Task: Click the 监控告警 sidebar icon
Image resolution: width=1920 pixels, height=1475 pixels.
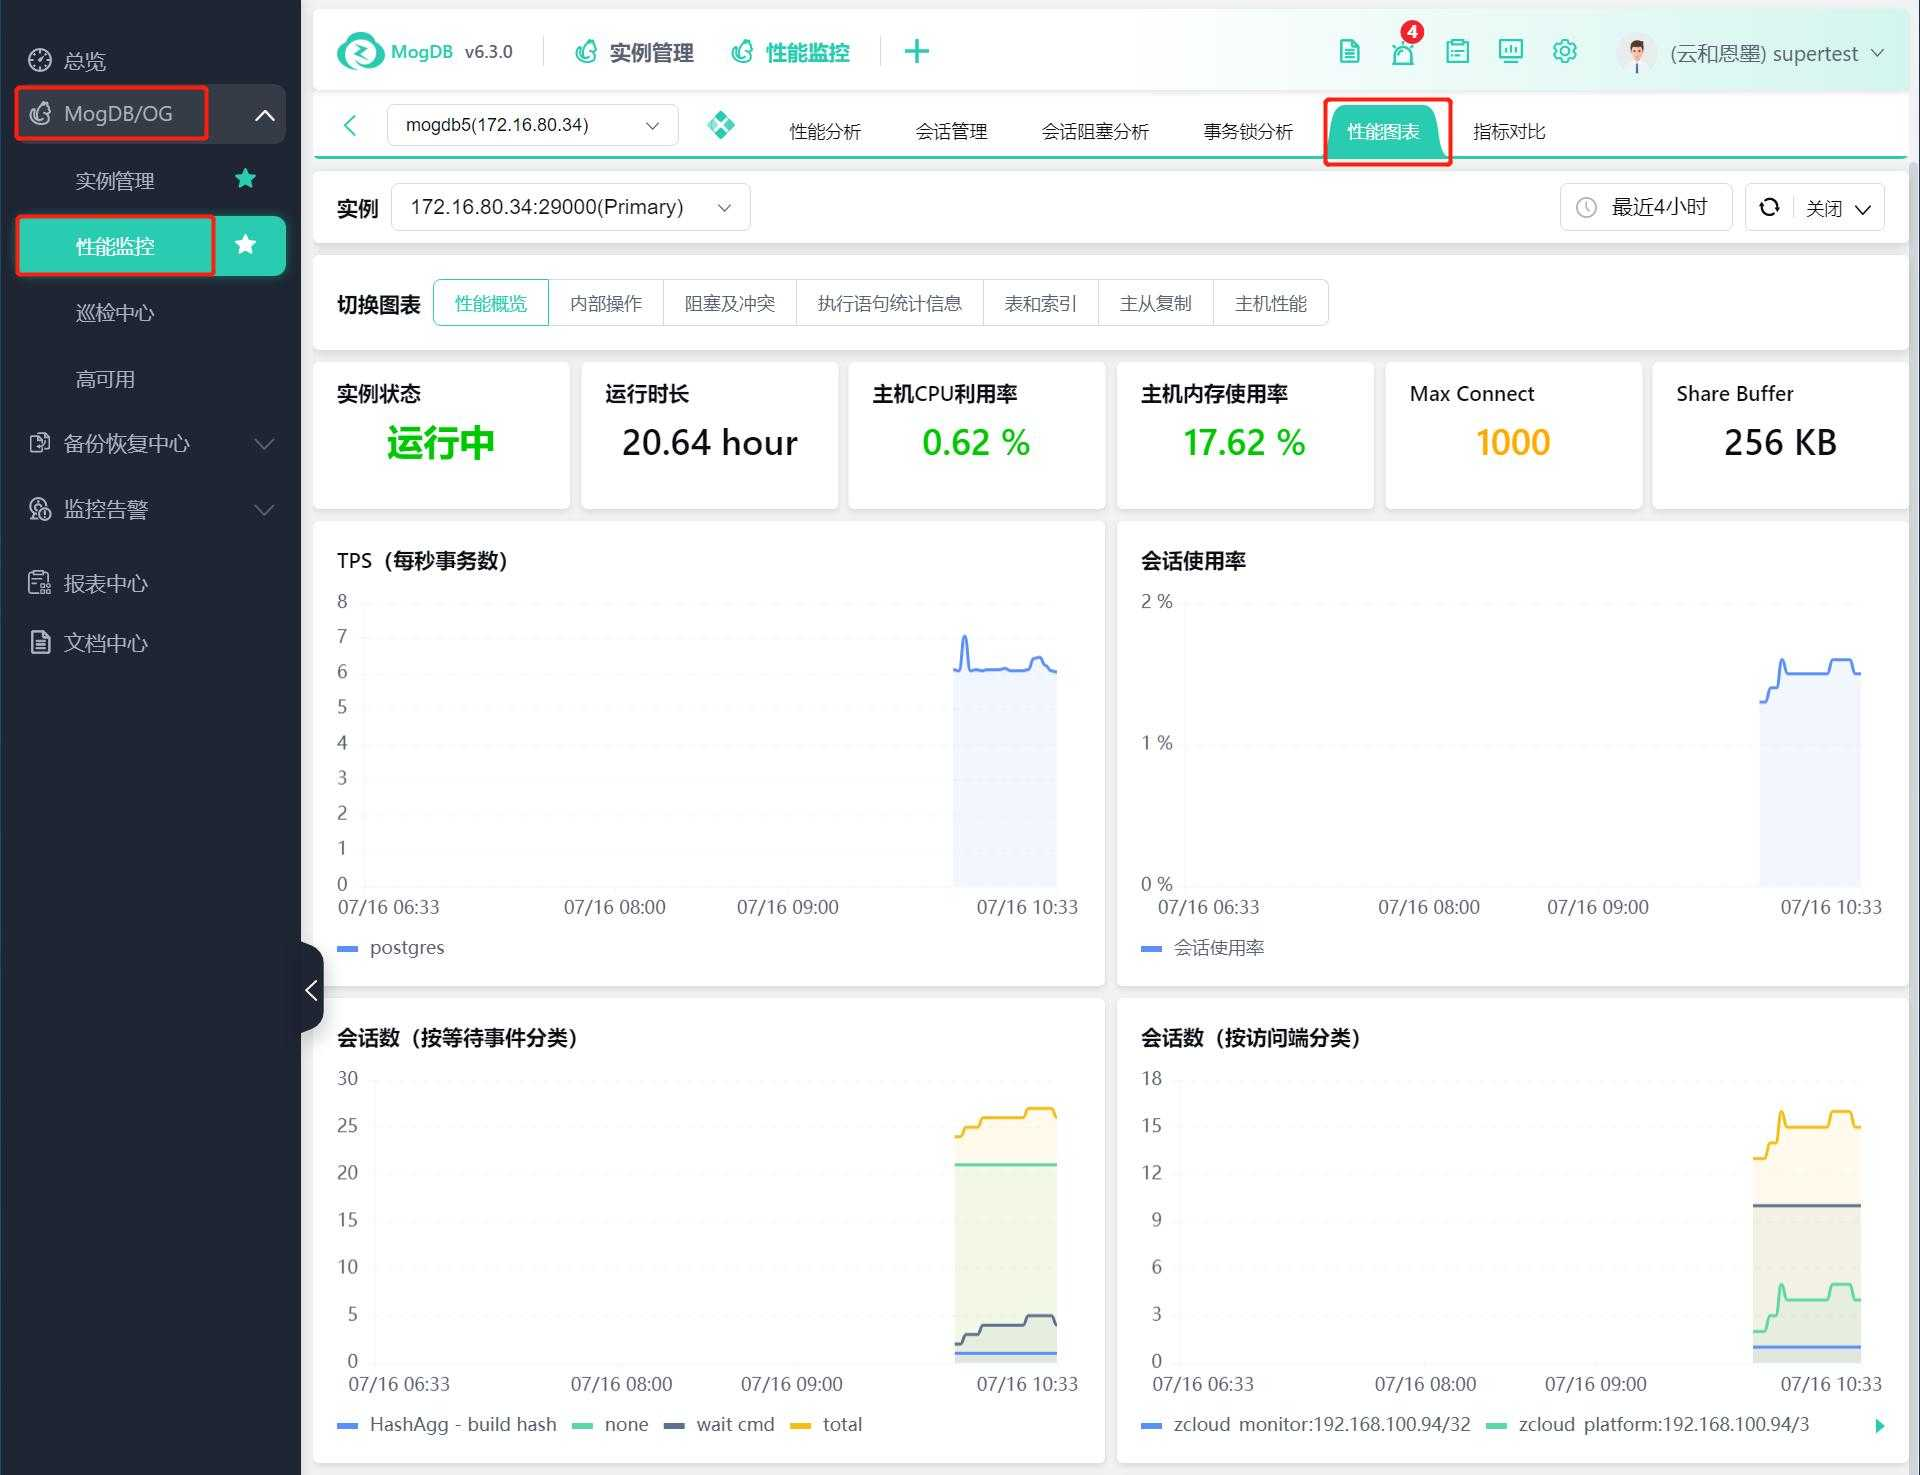Action: [39, 509]
